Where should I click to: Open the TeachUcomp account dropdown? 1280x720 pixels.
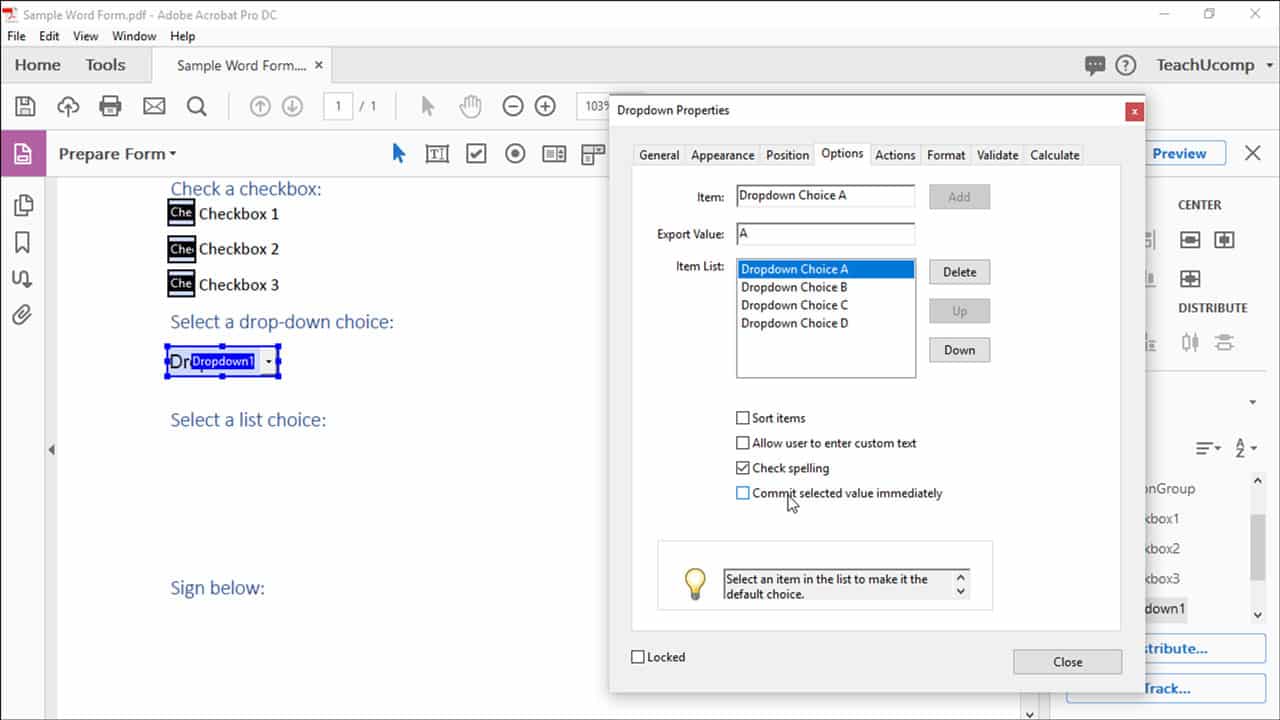pos(1209,64)
